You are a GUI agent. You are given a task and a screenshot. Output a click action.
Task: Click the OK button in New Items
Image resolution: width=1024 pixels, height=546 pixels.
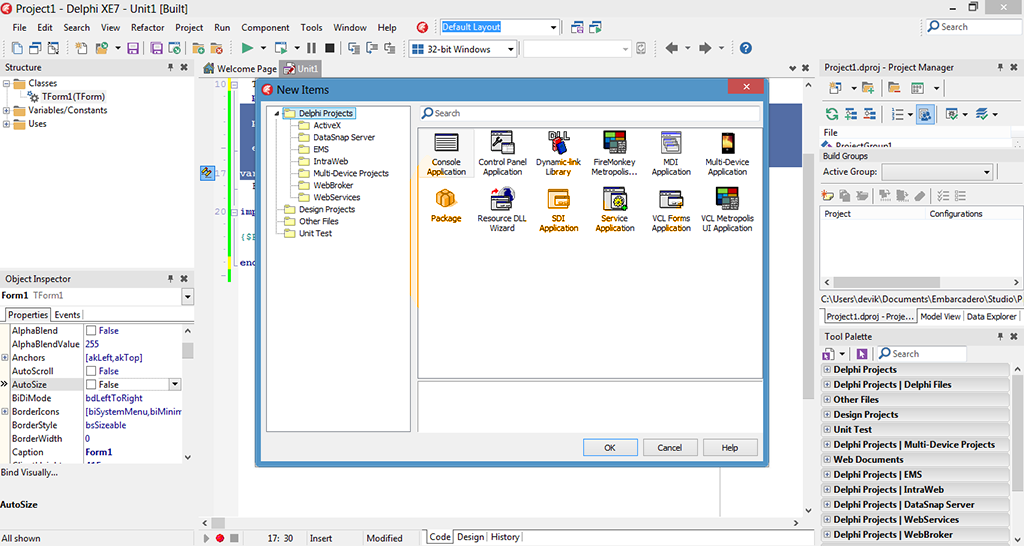(x=610, y=447)
